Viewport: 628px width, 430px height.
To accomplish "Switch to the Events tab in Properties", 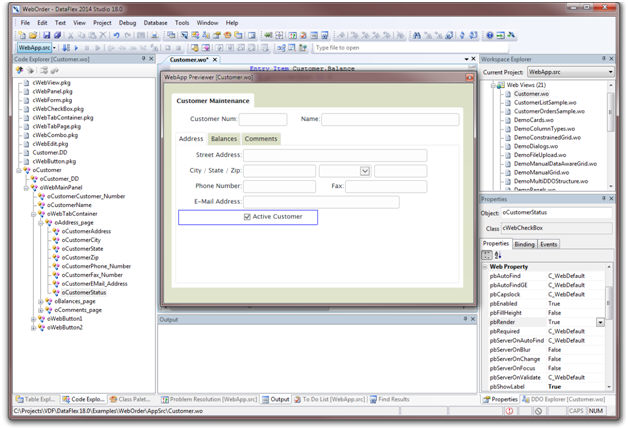I will coord(549,244).
